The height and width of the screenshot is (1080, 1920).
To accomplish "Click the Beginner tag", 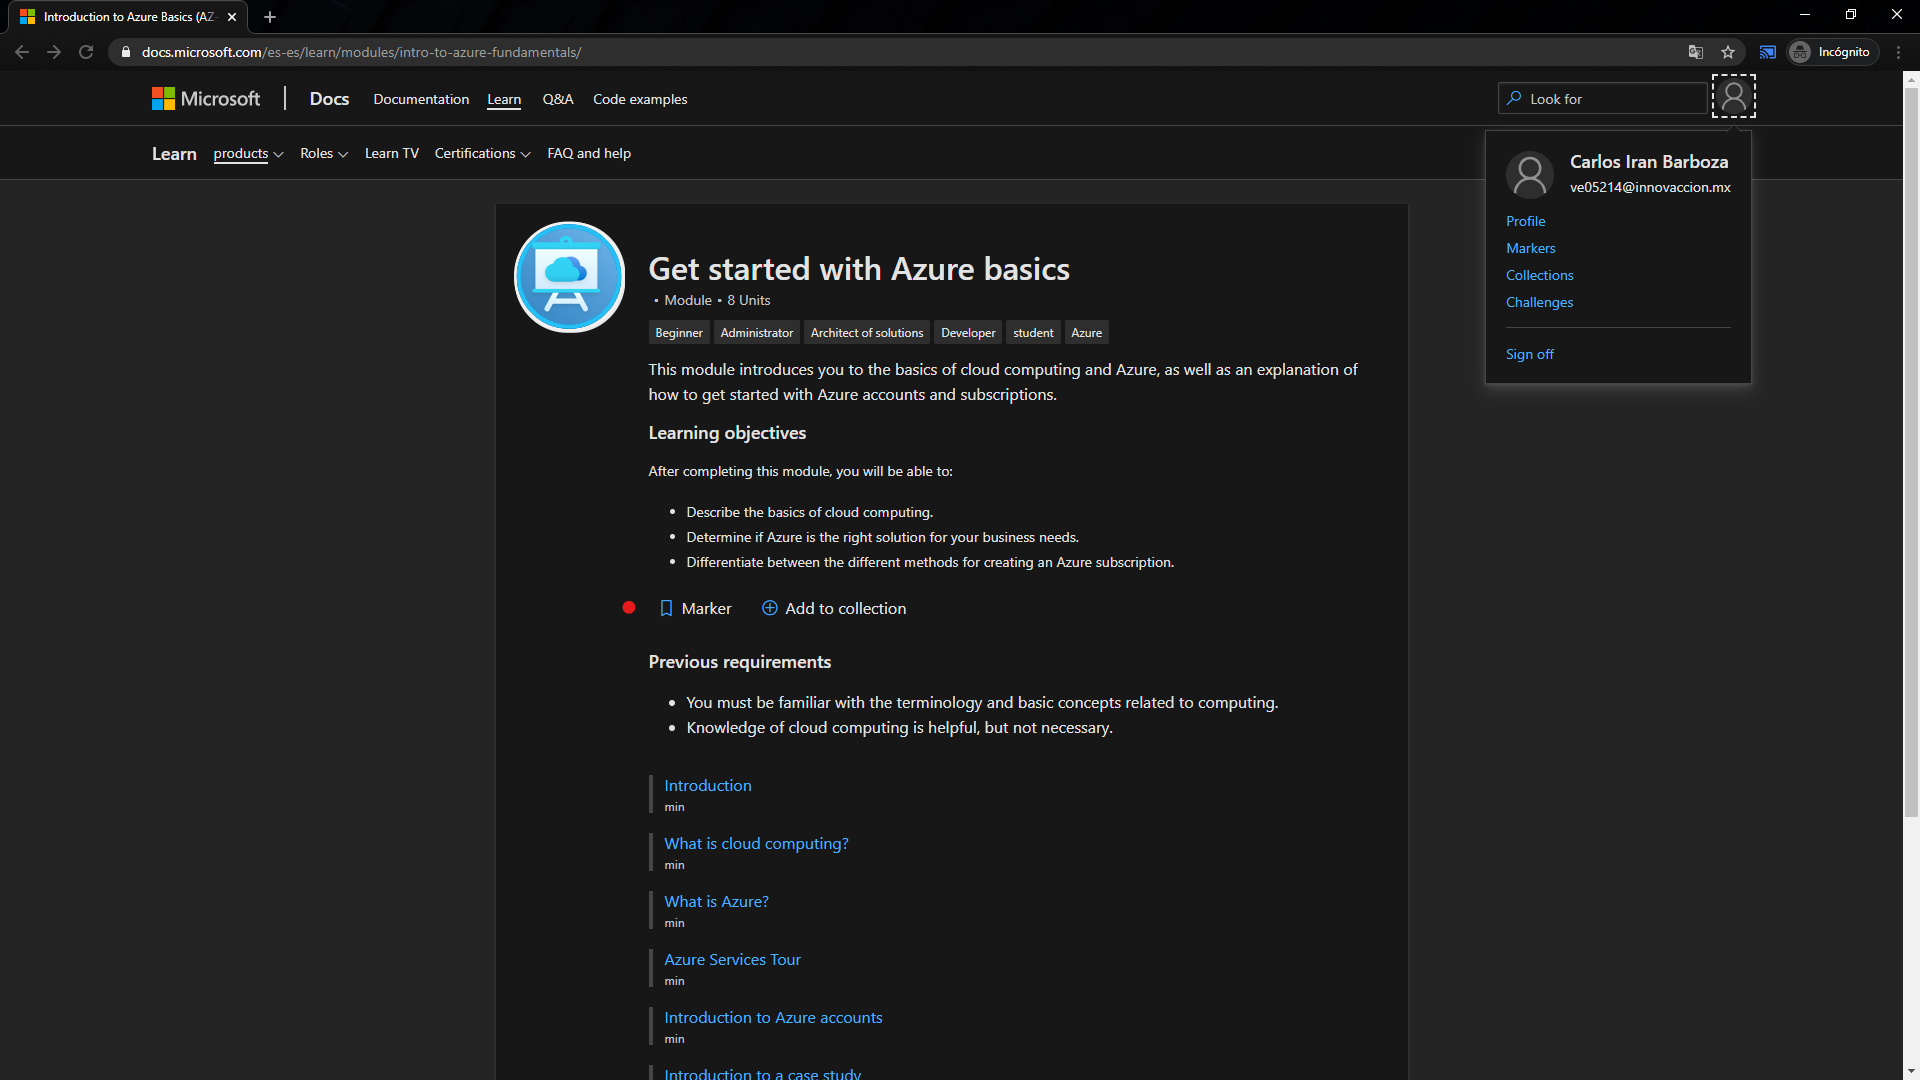I will pyautogui.click(x=679, y=333).
